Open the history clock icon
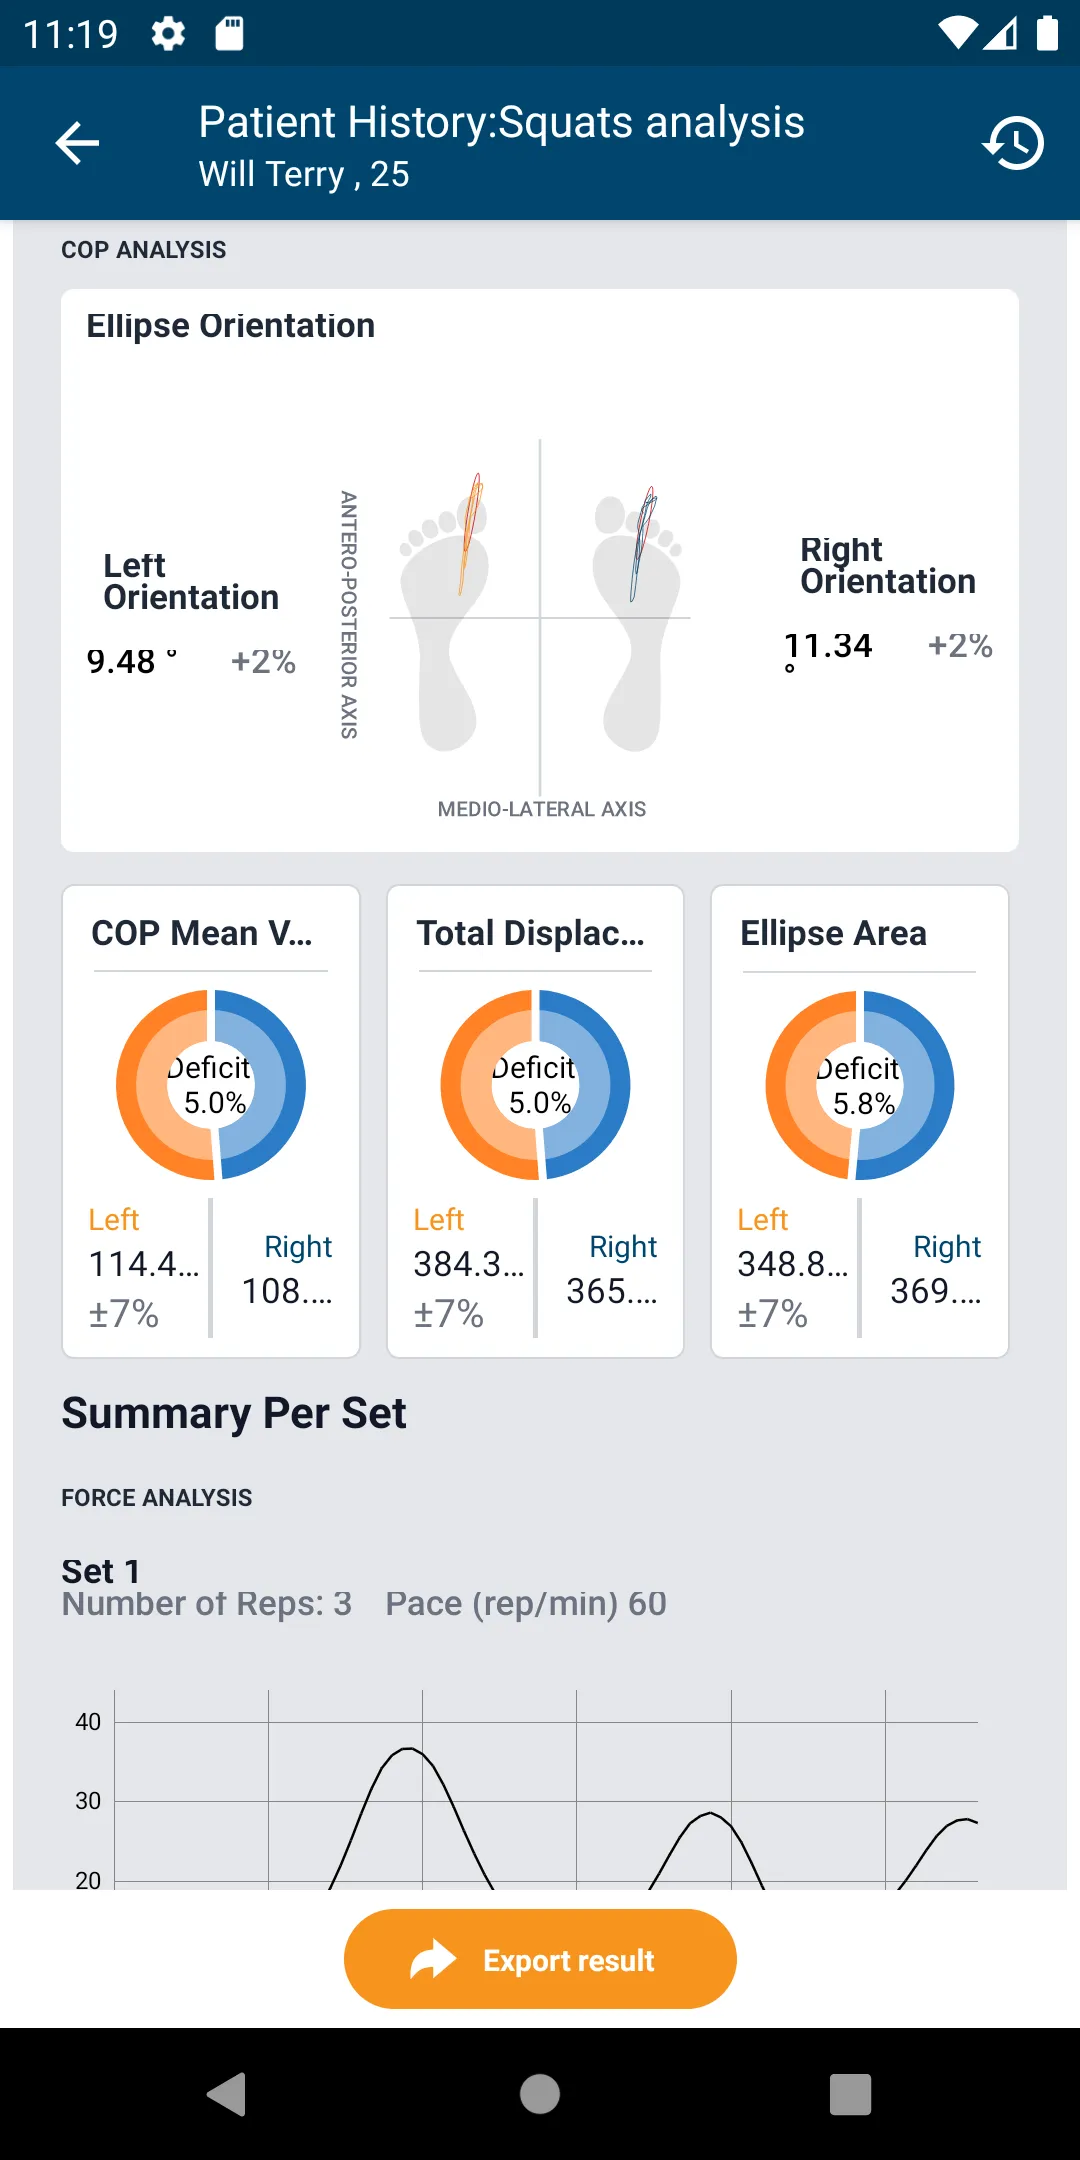The height and width of the screenshot is (2160, 1080). coord(1013,143)
